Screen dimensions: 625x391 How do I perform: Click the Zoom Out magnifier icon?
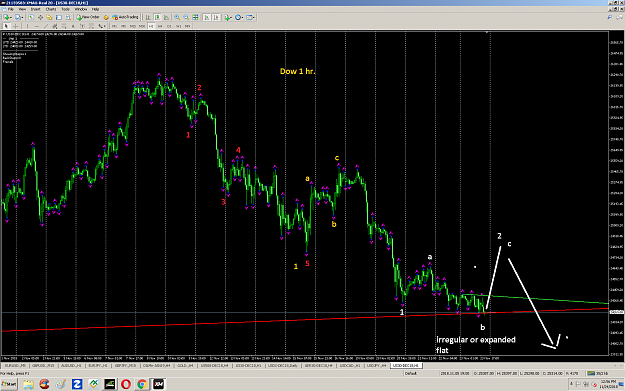tap(186, 17)
